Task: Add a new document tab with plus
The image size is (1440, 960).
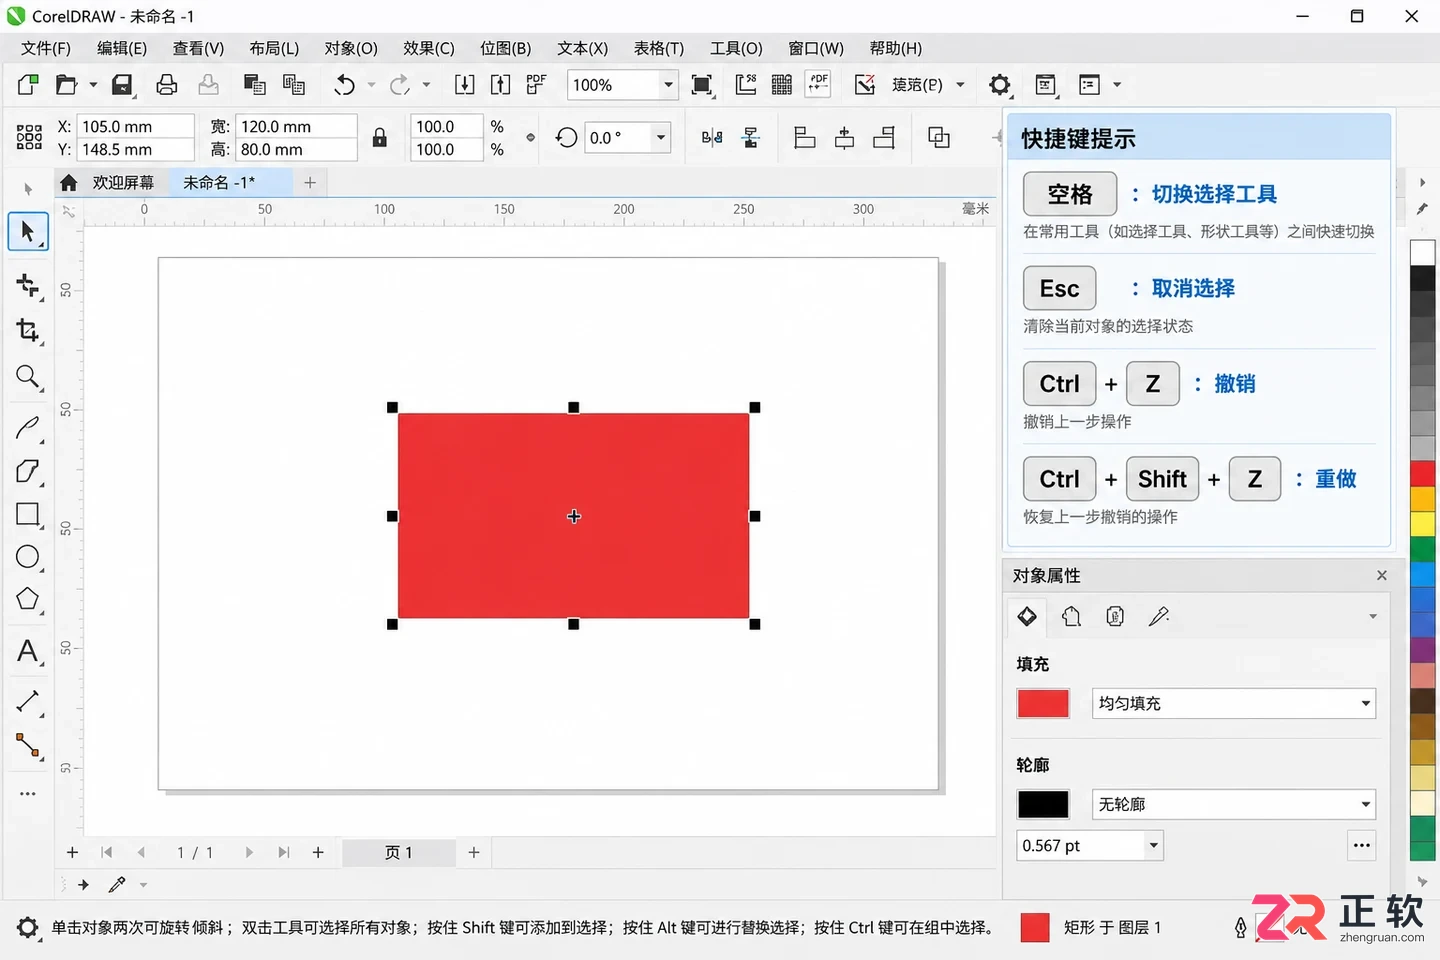Action: pos(310,183)
